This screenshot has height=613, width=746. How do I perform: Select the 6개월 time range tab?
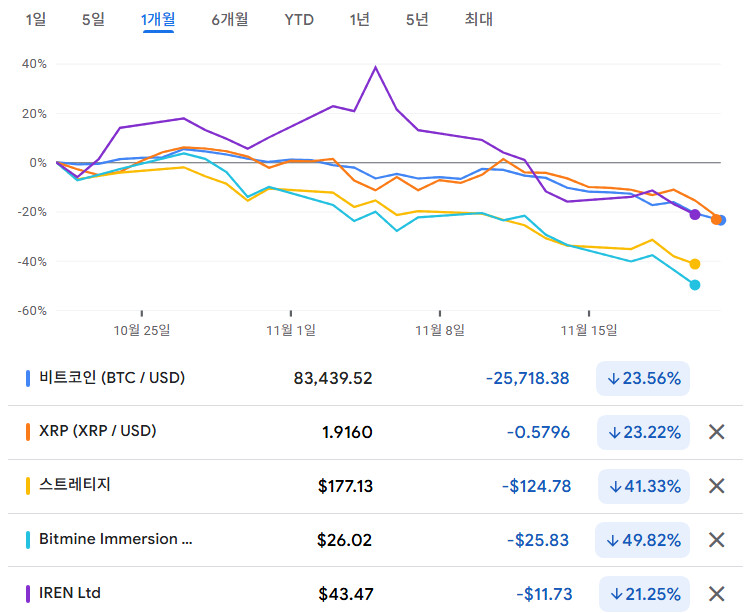[230, 19]
